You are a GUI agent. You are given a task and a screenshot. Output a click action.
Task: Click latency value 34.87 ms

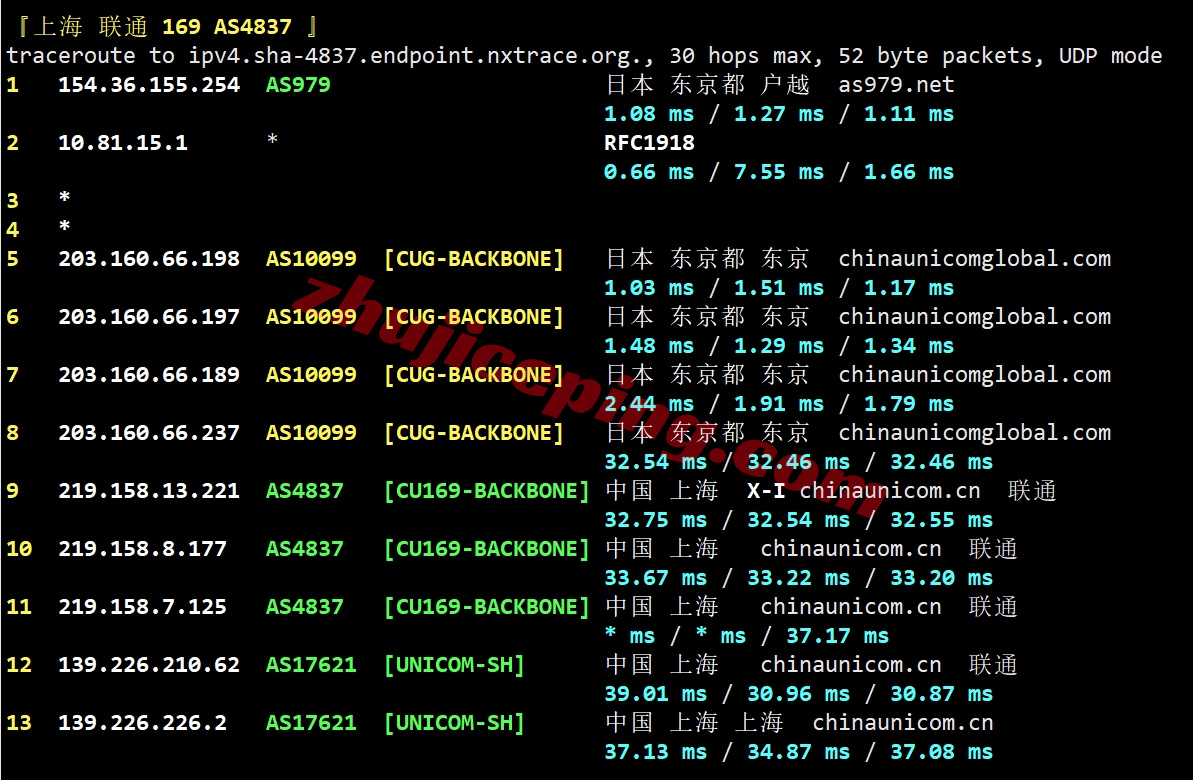pyautogui.click(x=798, y=752)
